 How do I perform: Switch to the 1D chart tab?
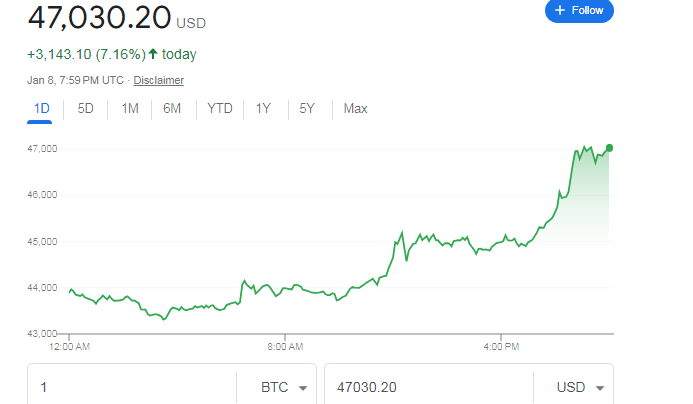coord(42,109)
